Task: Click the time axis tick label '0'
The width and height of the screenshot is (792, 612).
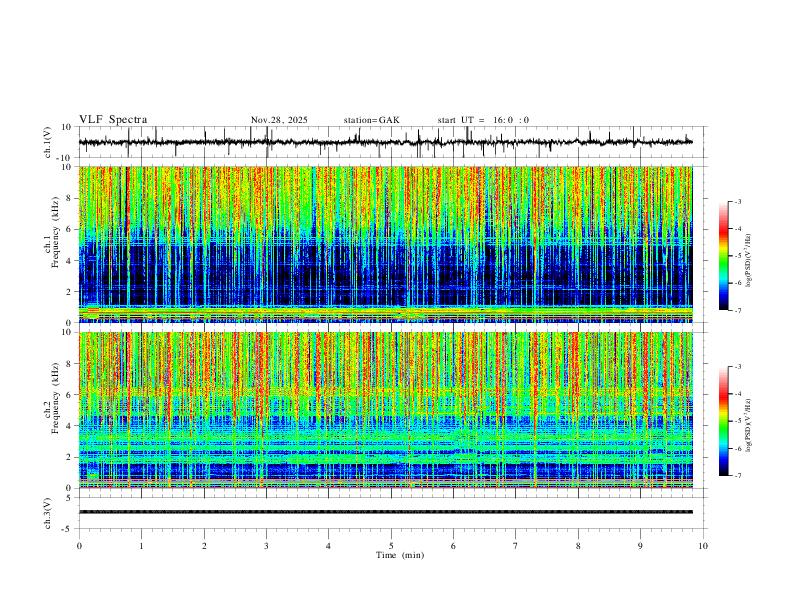Action: click(79, 546)
